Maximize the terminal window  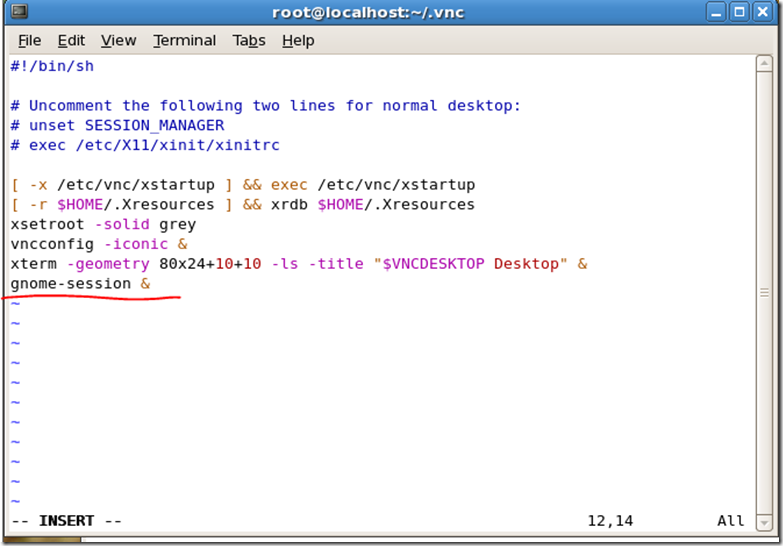739,12
